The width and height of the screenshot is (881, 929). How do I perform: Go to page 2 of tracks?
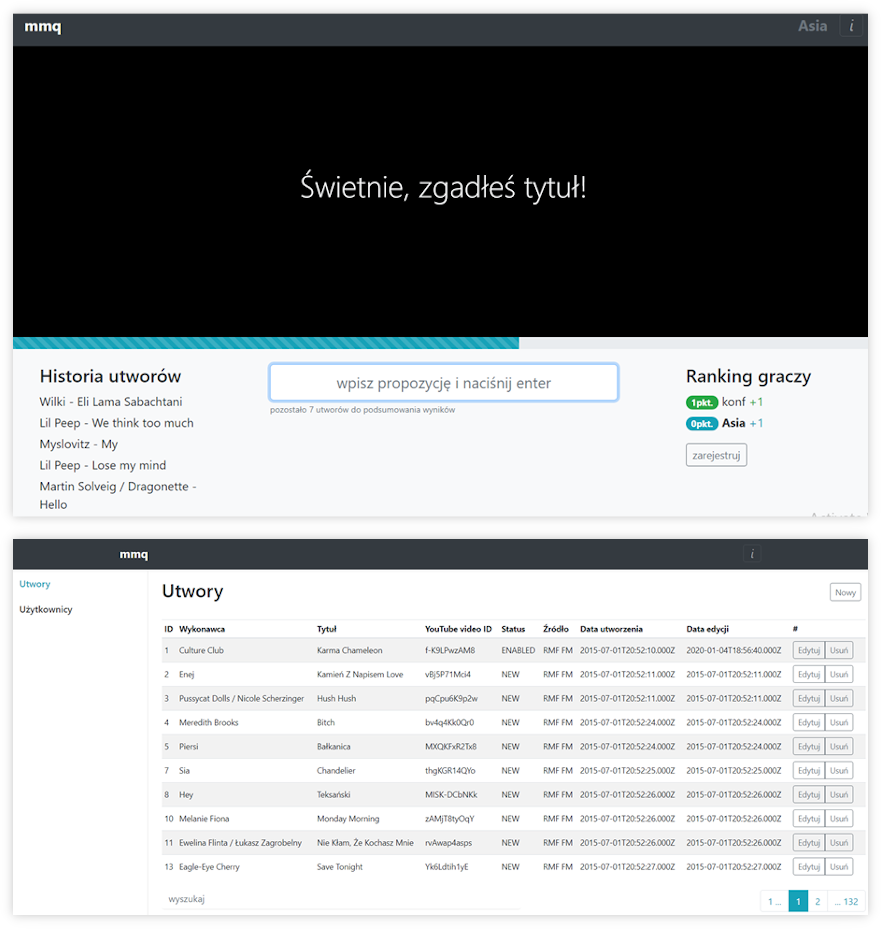pyautogui.click(x=817, y=901)
